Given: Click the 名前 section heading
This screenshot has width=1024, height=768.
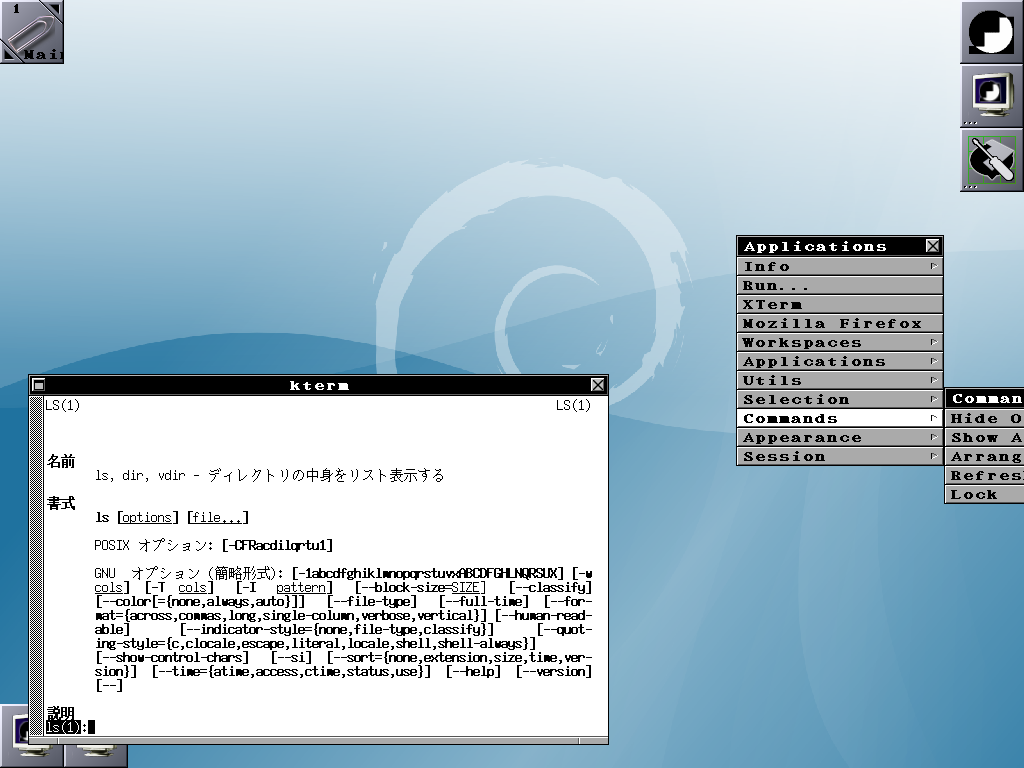Looking at the screenshot, I should (x=61, y=462).
